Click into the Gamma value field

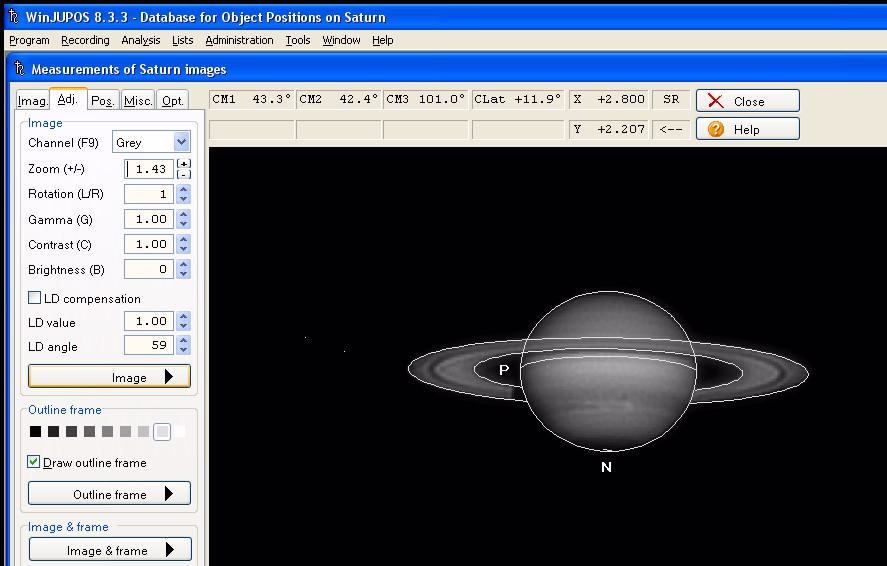148,219
